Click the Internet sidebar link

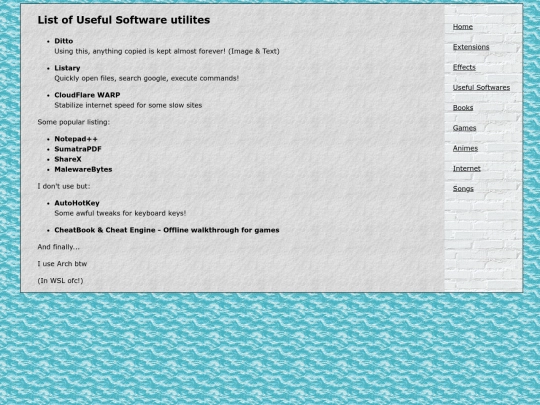(x=467, y=169)
